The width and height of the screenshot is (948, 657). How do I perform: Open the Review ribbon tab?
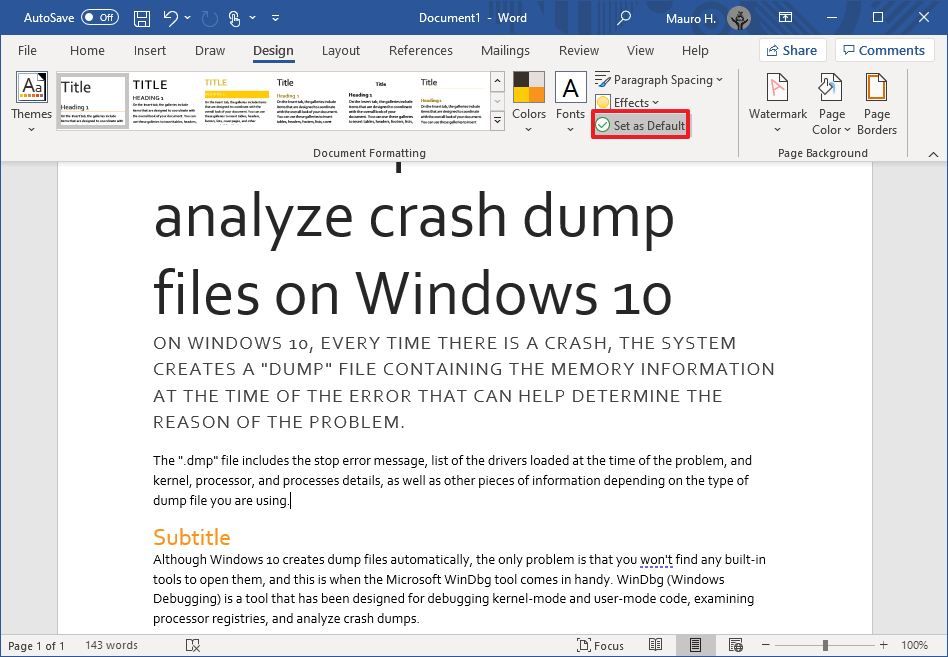(578, 50)
